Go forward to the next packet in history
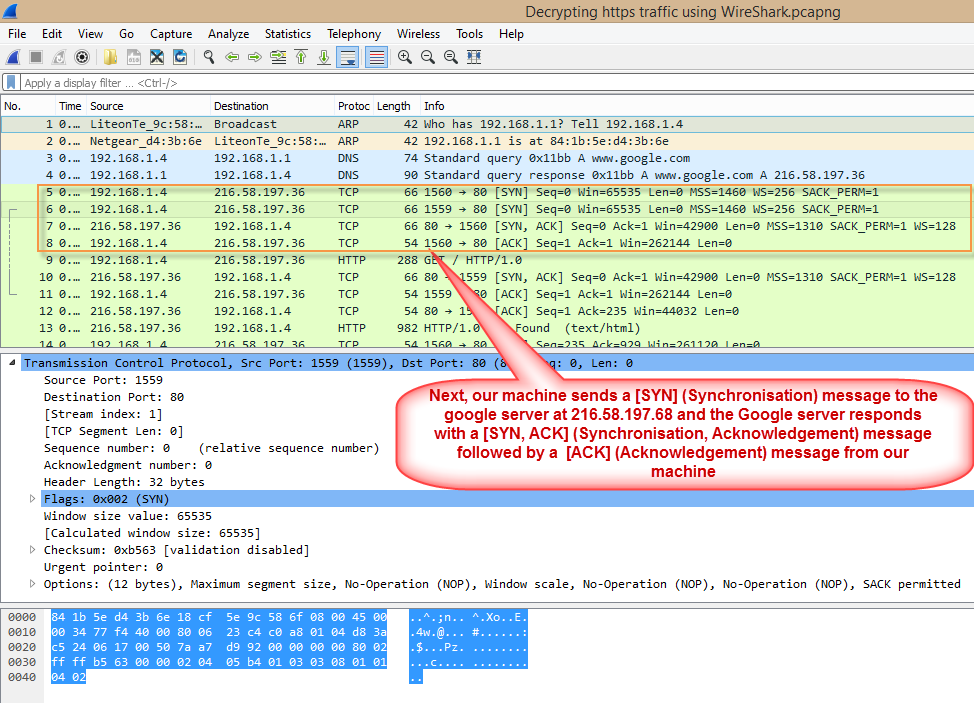 pyautogui.click(x=255, y=57)
